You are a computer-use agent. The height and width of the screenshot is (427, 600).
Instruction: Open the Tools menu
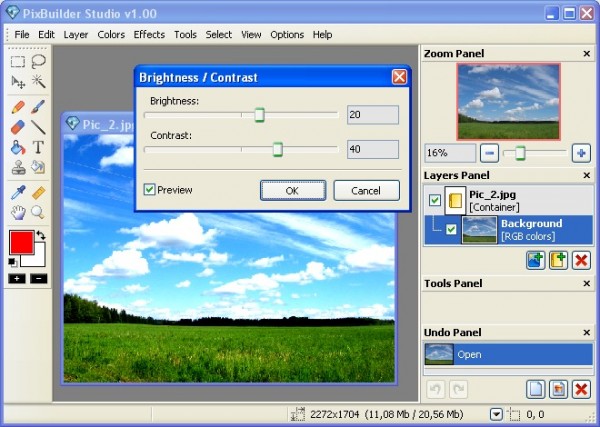pyautogui.click(x=185, y=34)
